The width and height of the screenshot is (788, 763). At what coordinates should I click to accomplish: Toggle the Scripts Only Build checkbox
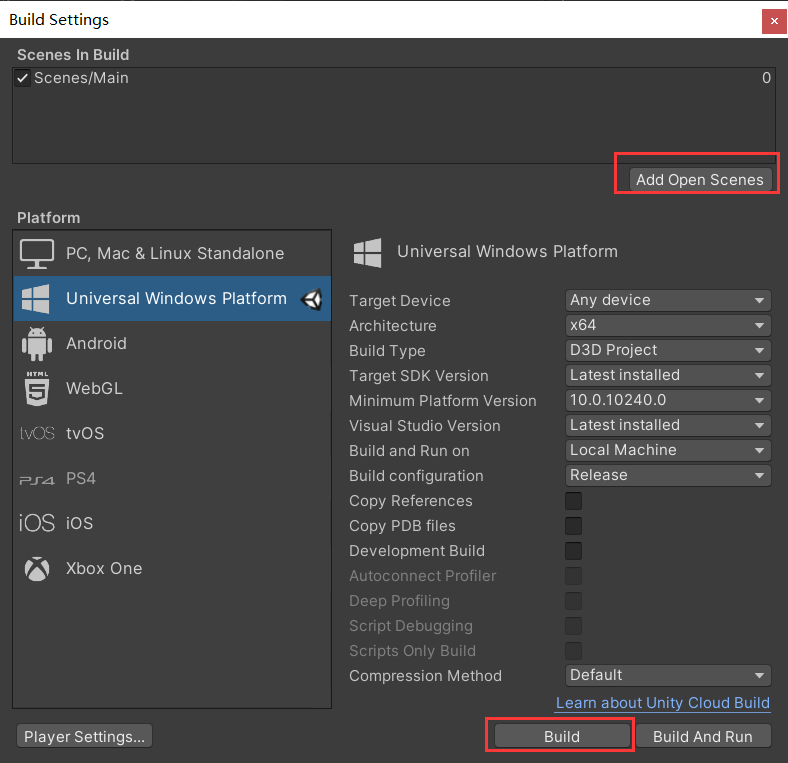pyautogui.click(x=573, y=651)
